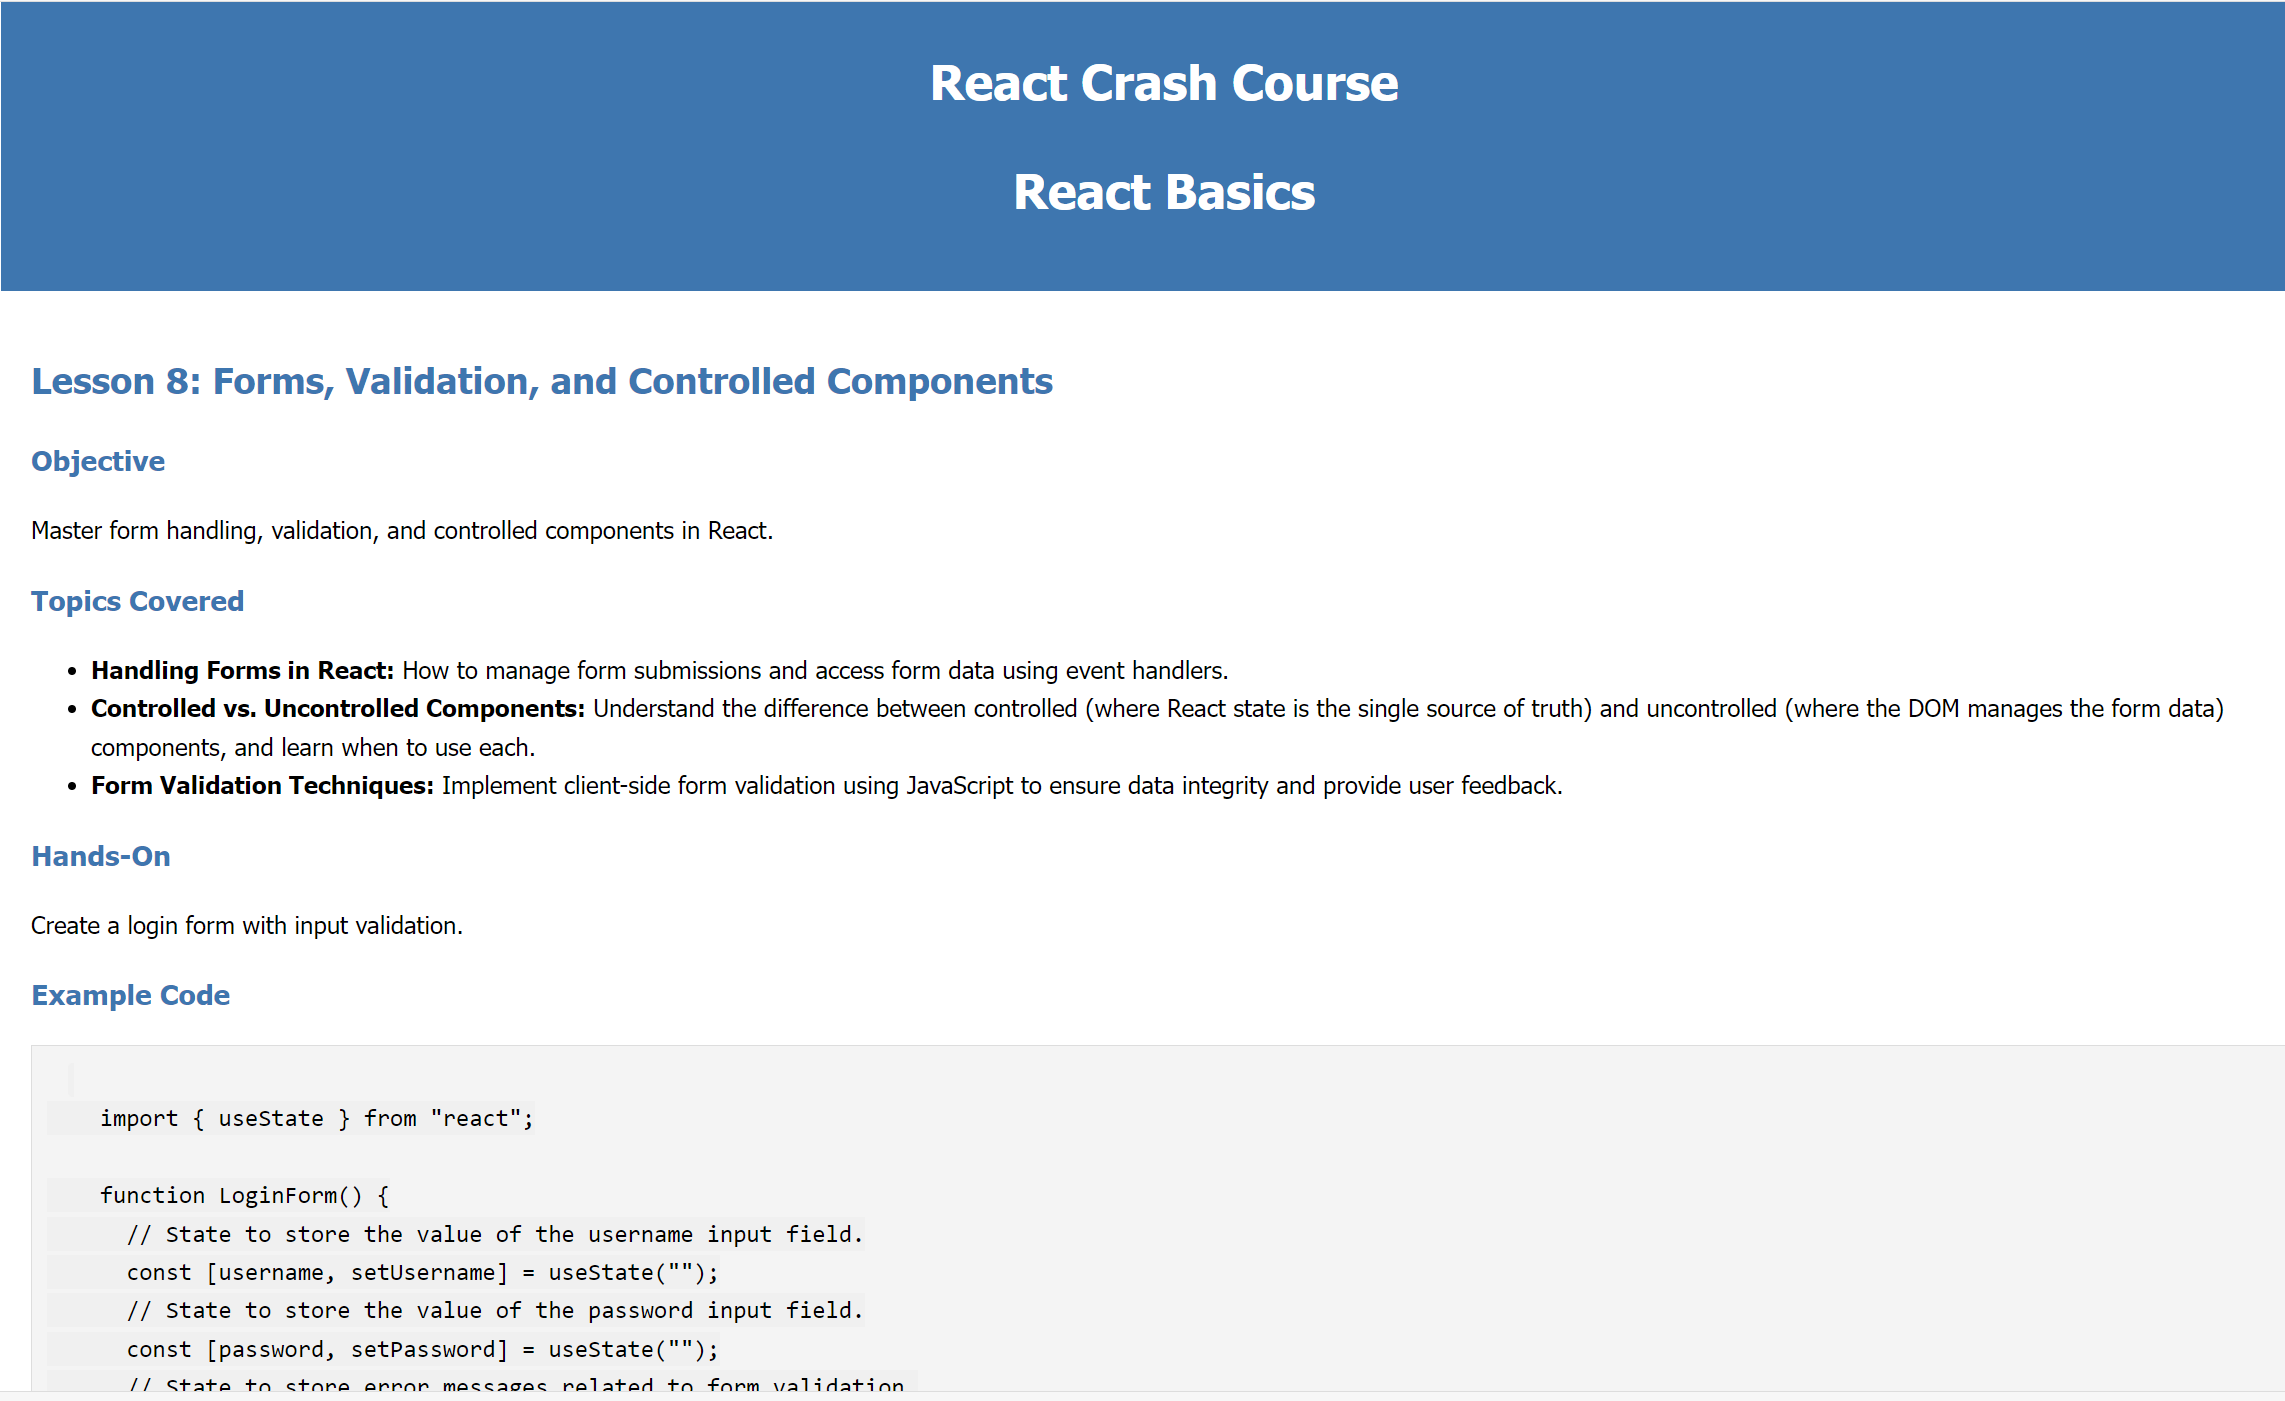
Task: Click the Topics Covered heading
Action: (137, 601)
